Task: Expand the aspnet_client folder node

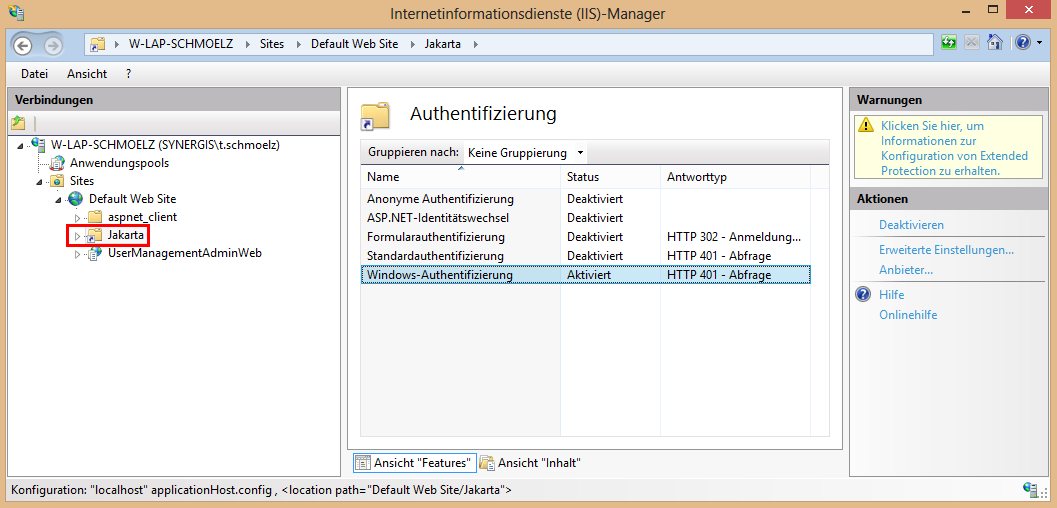Action: (x=76, y=217)
